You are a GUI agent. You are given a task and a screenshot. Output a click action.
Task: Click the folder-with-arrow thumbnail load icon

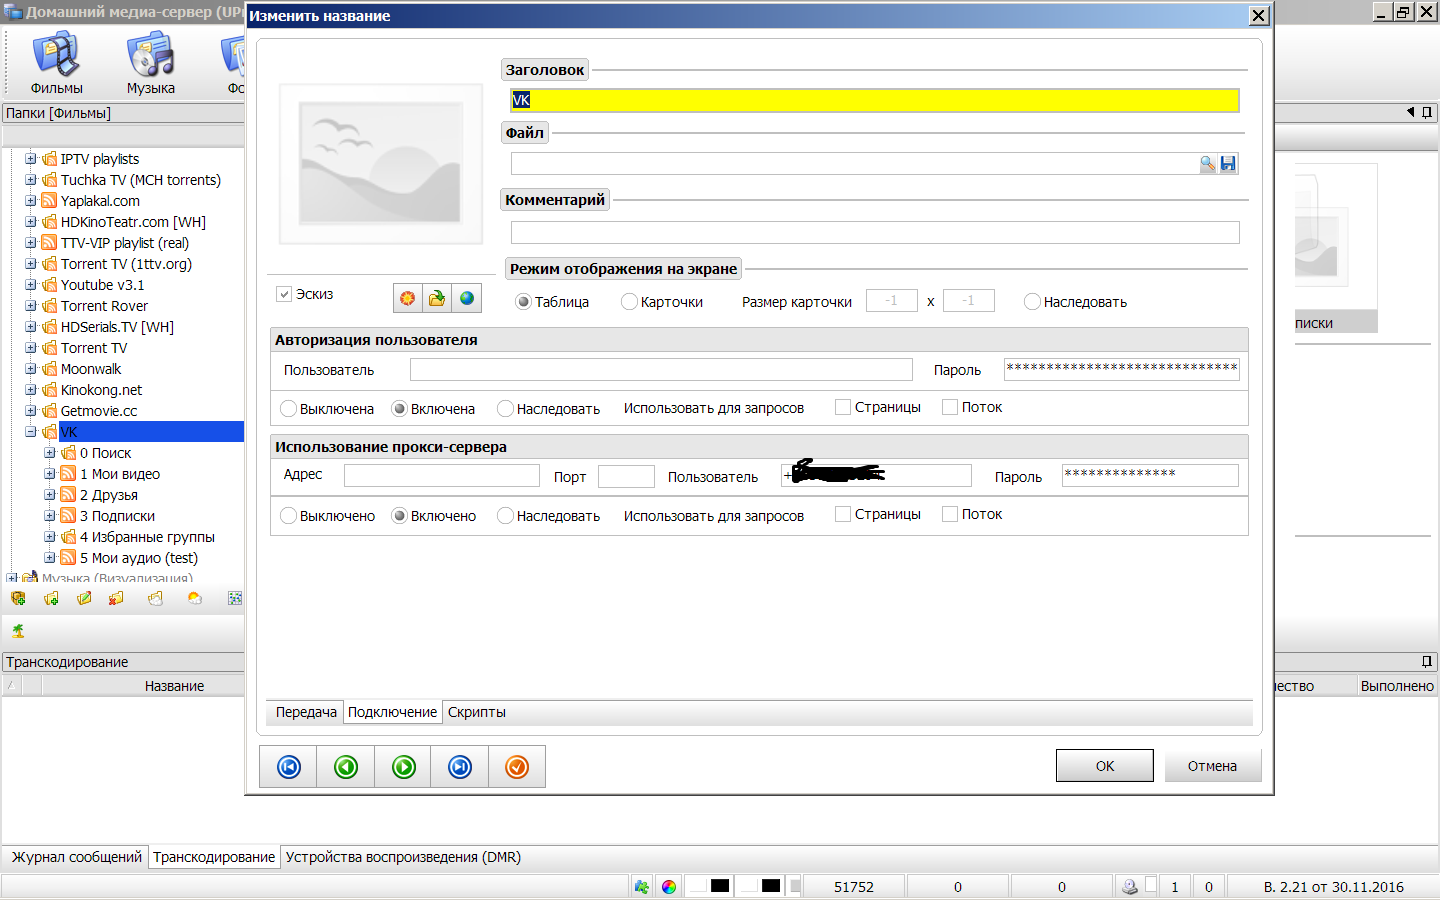coord(437,298)
